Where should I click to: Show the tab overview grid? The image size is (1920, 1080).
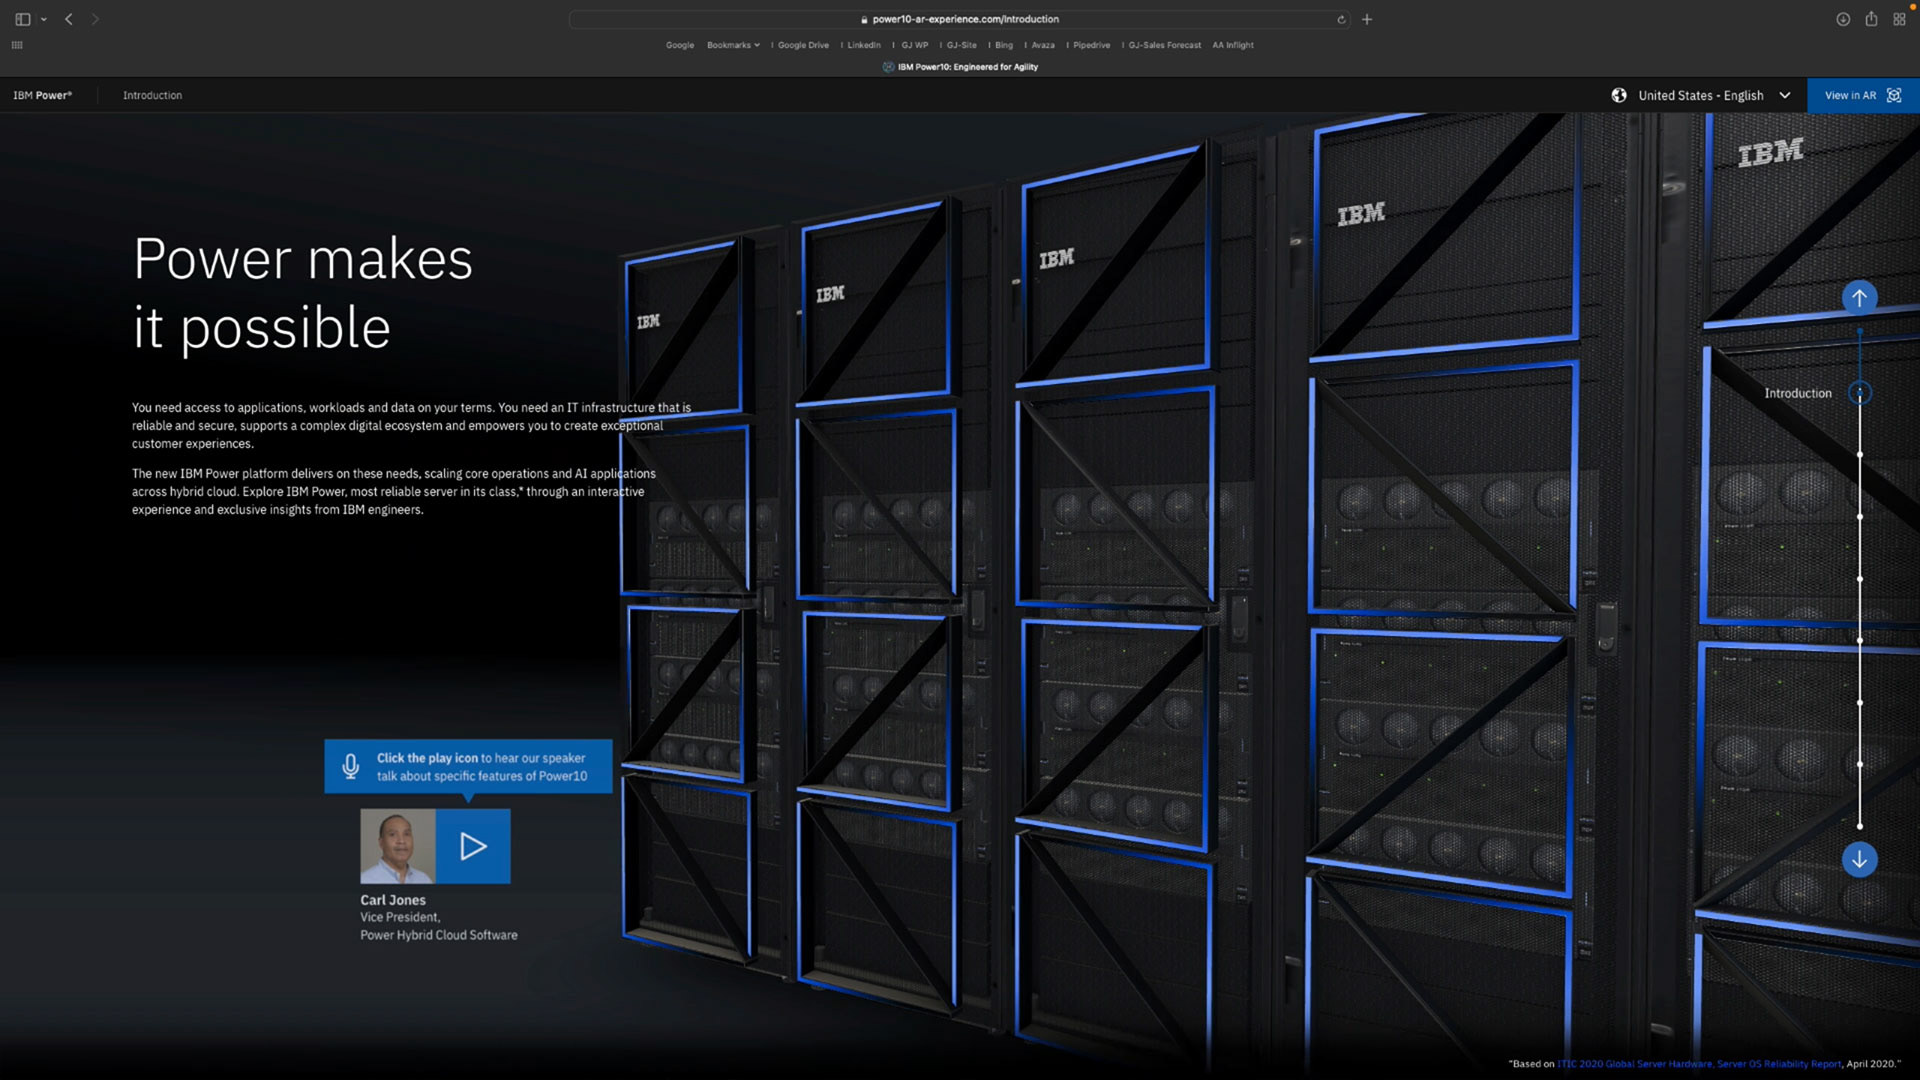tap(1899, 19)
